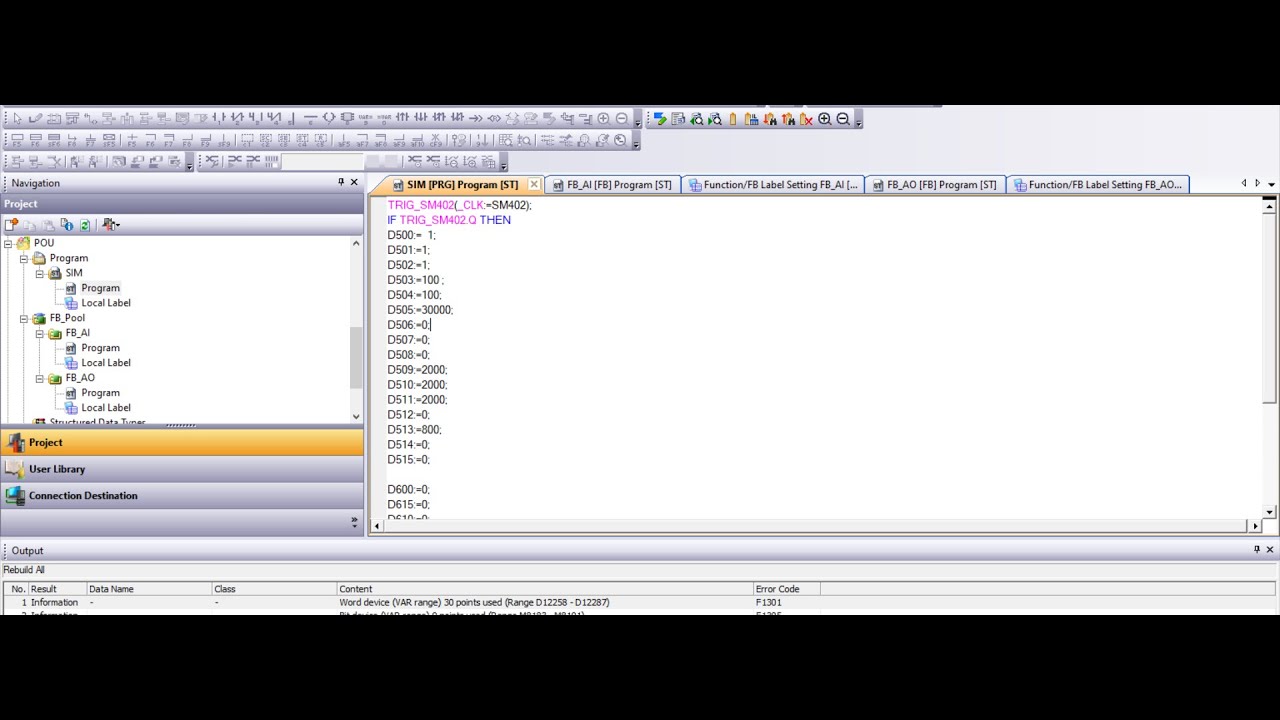This screenshot has height=720, width=1280.
Task: Open Program under FB_AO
Action: pyautogui.click(x=100, y=393)
